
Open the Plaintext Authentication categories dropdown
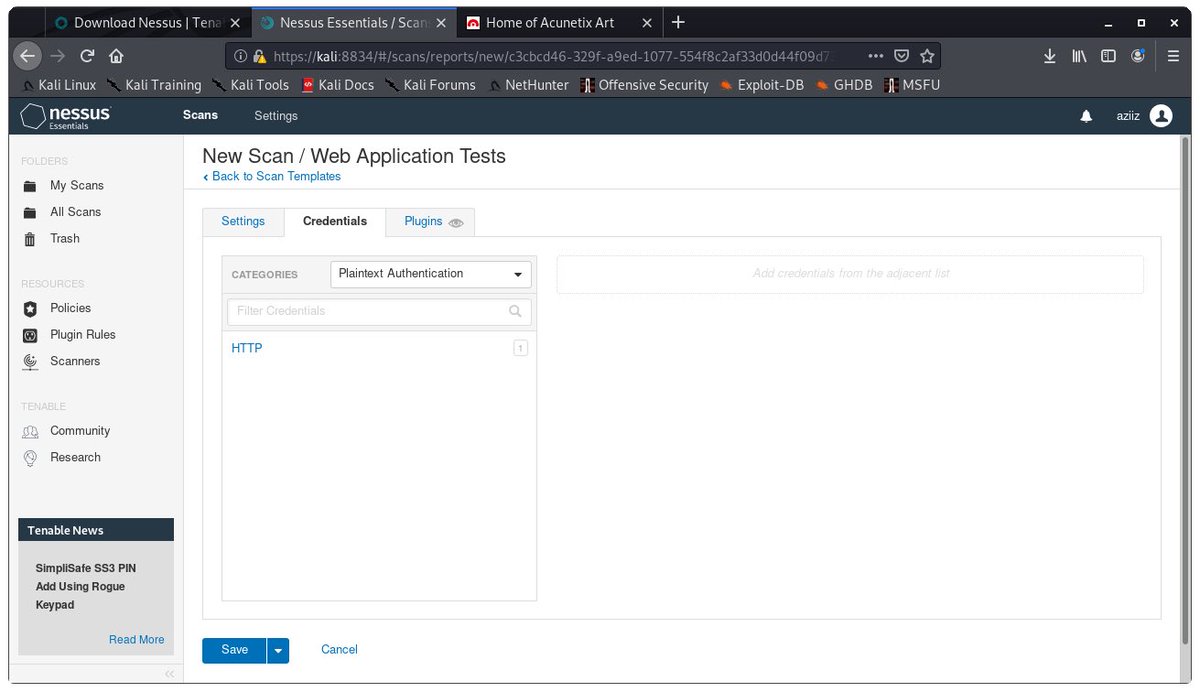tap(431, 274)
